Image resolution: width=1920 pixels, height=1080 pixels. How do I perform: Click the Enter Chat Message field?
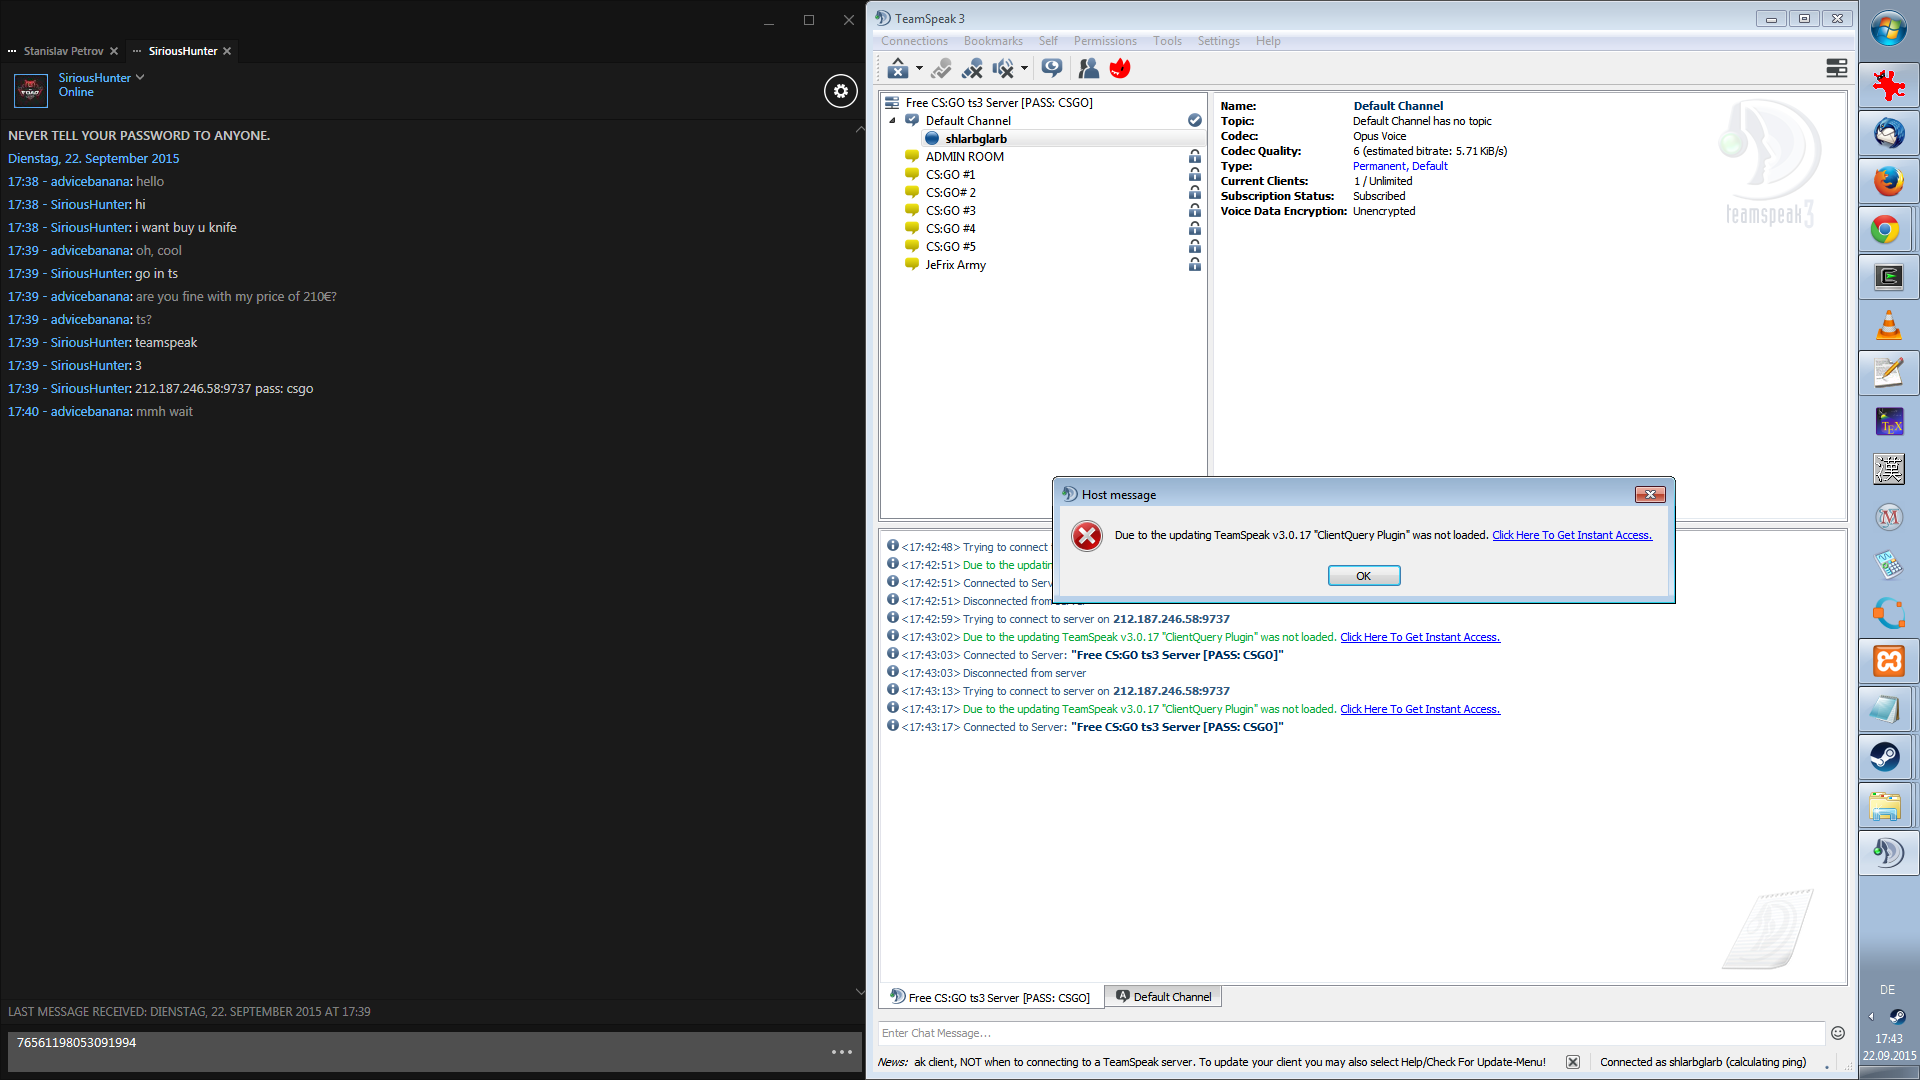point(1350,1033)
